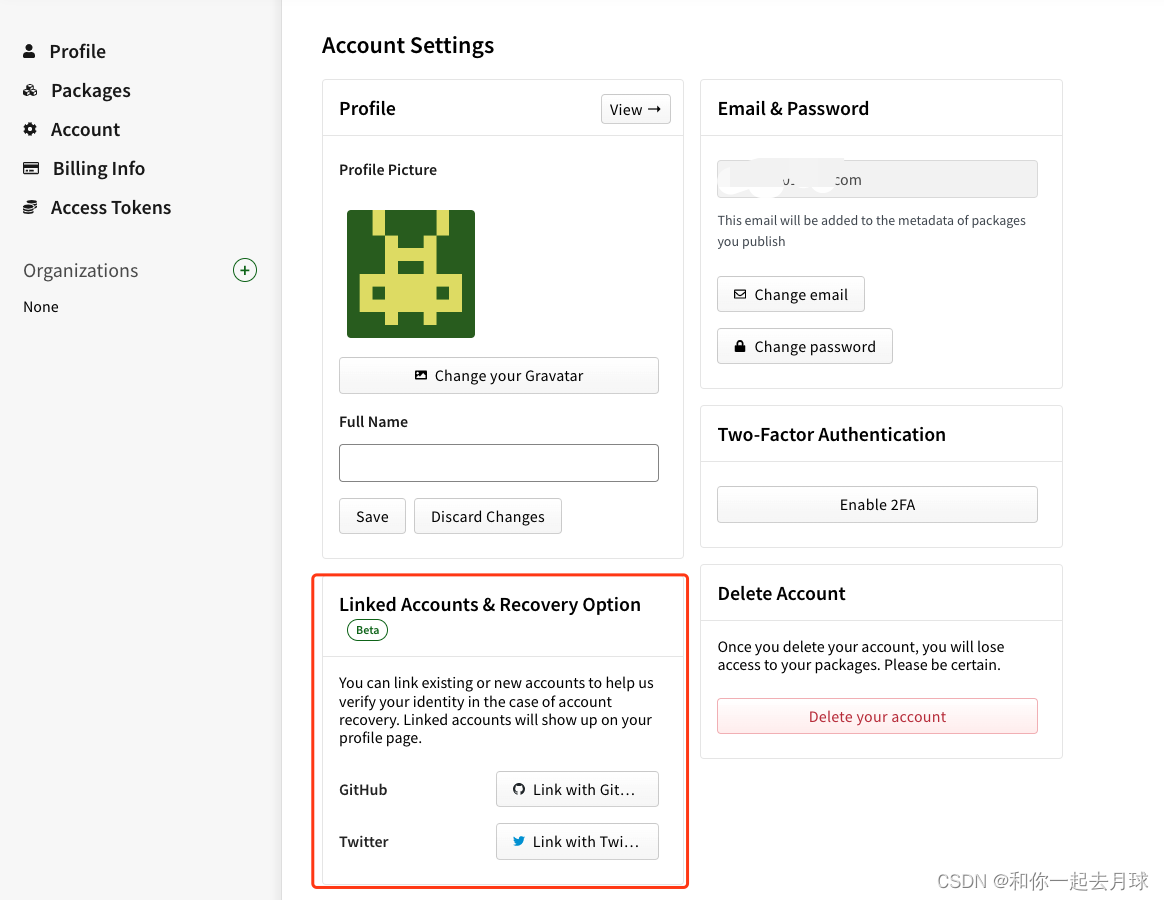
Task: Click the Change password button
Action: 805,347
